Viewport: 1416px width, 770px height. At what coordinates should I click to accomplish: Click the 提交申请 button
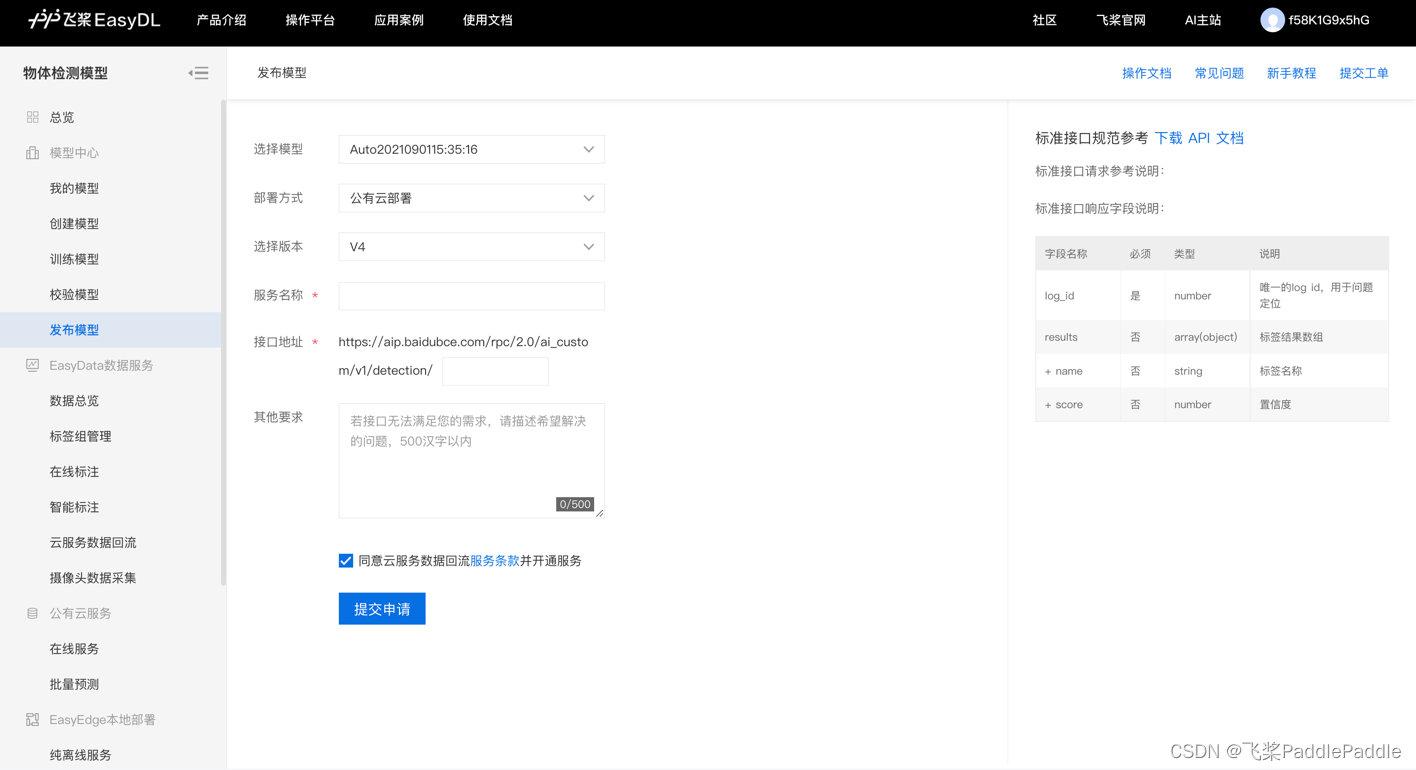point(382,609)
